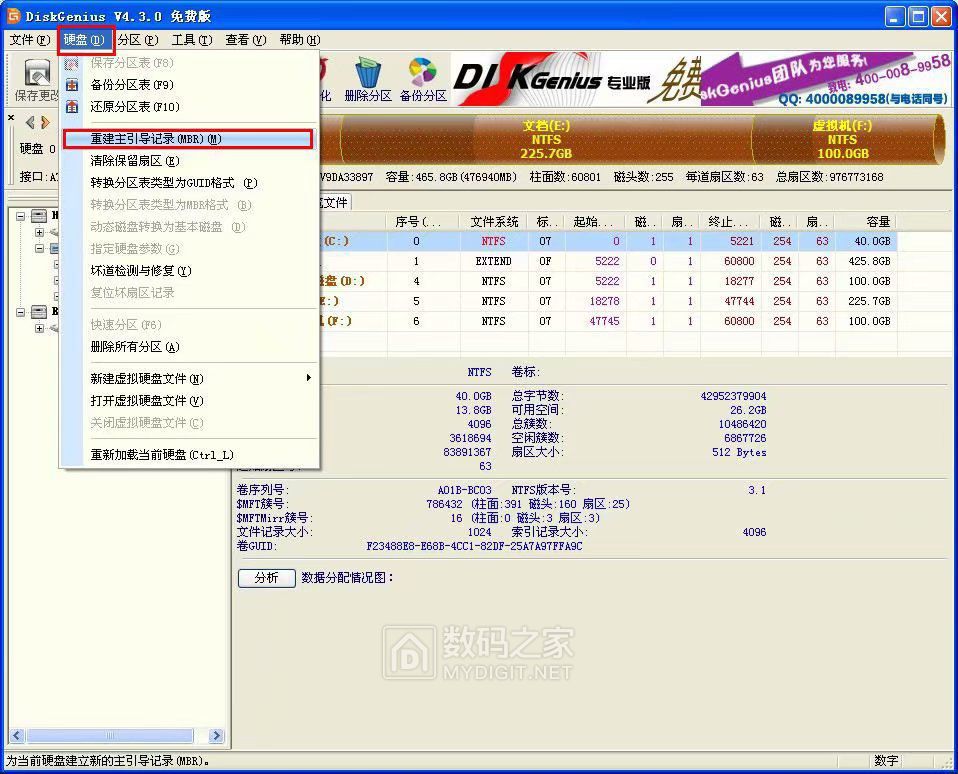Choose 重建主引导记录(MBR) menu entry

(188, 139)
